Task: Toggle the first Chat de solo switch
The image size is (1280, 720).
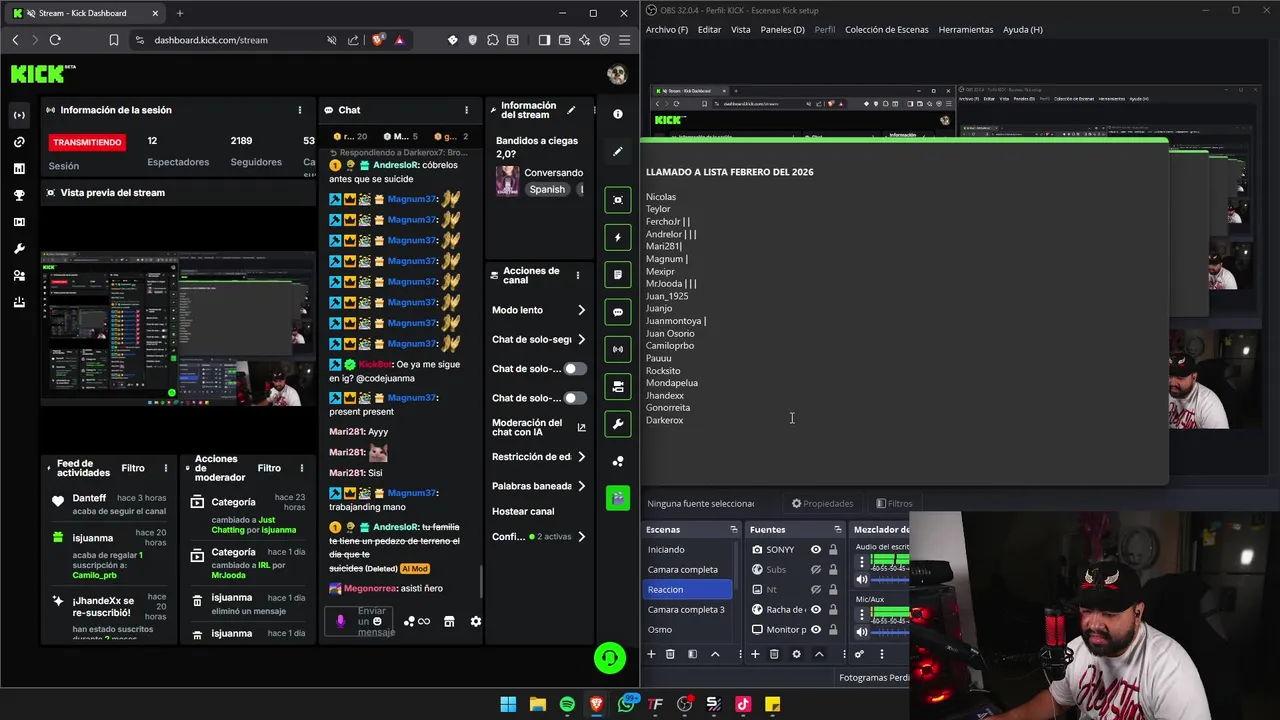Action: pyautogui.click(x=574, y=369)
